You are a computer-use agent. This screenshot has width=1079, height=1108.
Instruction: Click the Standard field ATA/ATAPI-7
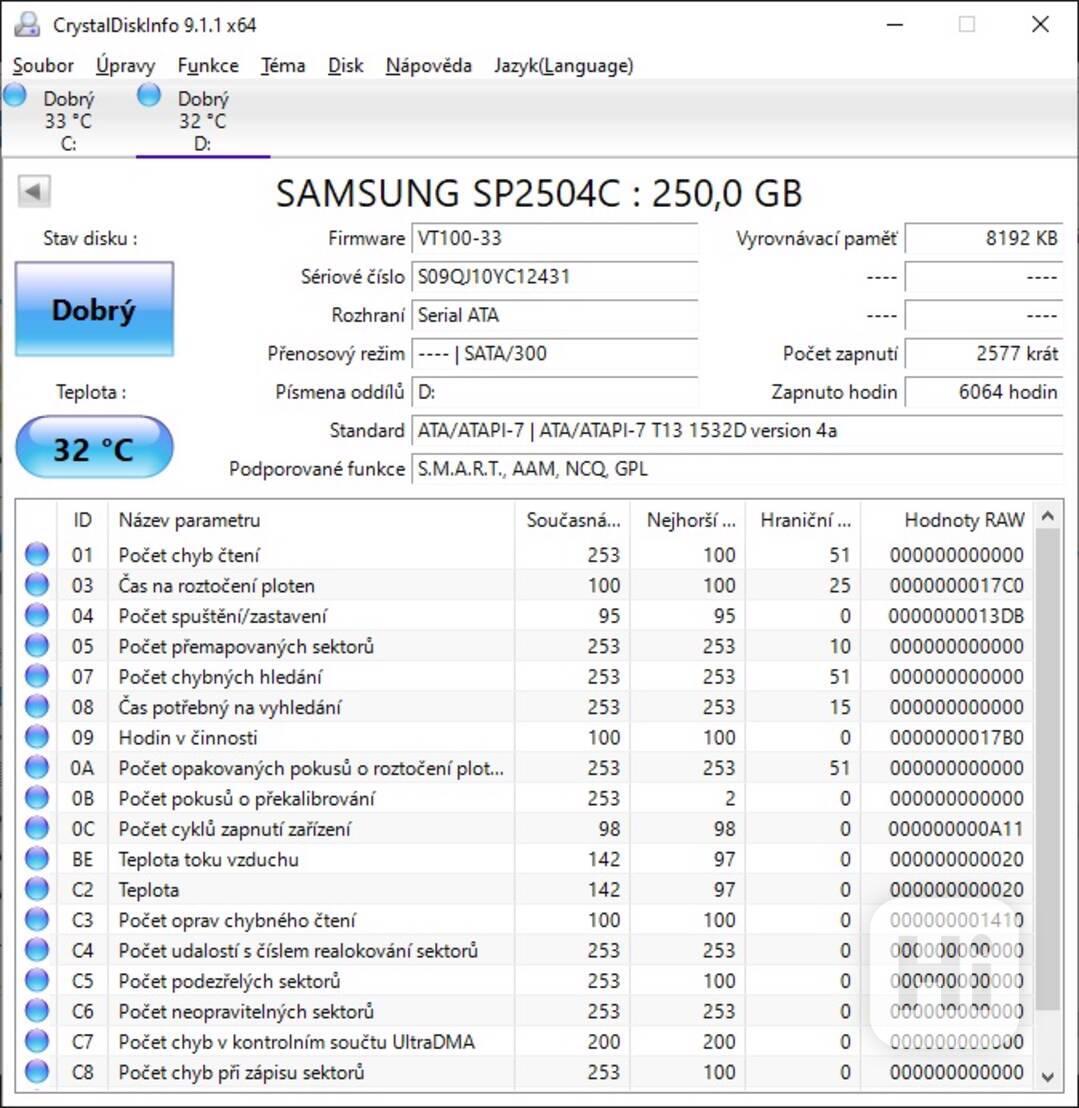737,430
